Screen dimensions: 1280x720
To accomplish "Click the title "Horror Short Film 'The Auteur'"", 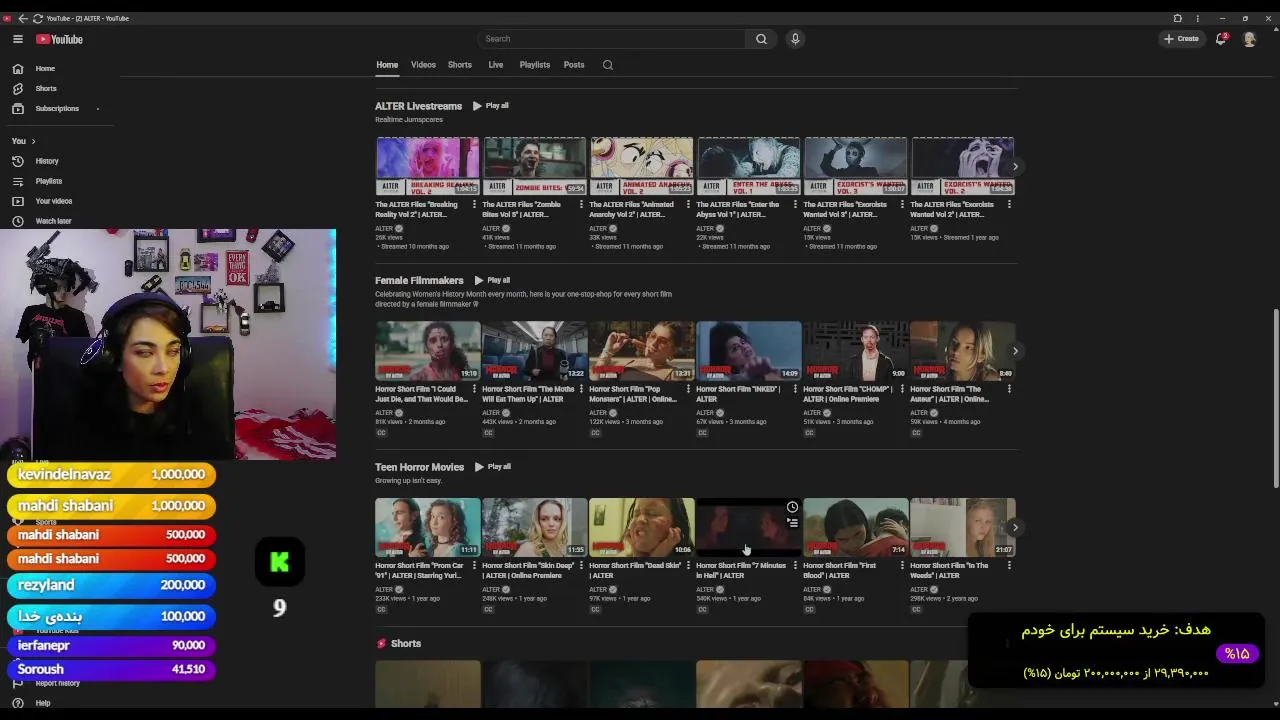I will 949,394.
